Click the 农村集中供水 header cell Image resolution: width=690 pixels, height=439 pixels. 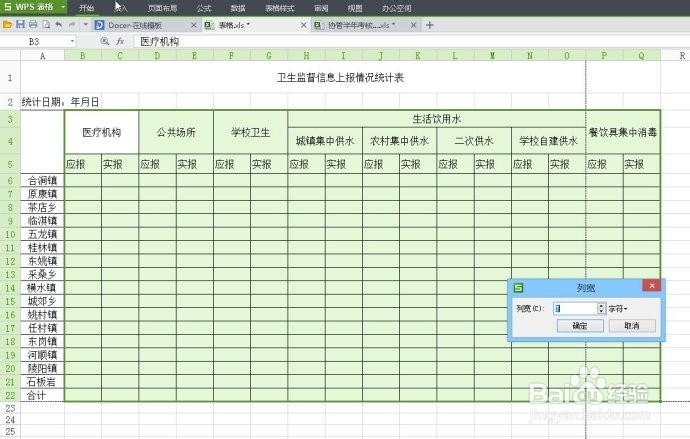coord(400,141)
